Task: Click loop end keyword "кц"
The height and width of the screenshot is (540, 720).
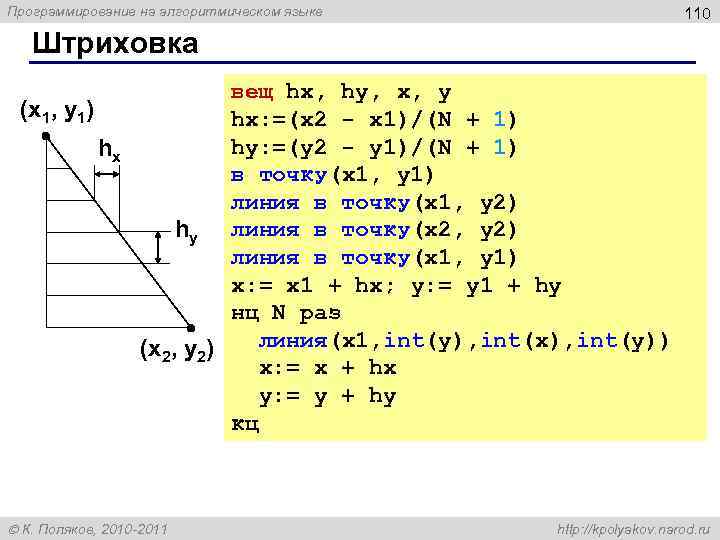Action: coord(245,423)
